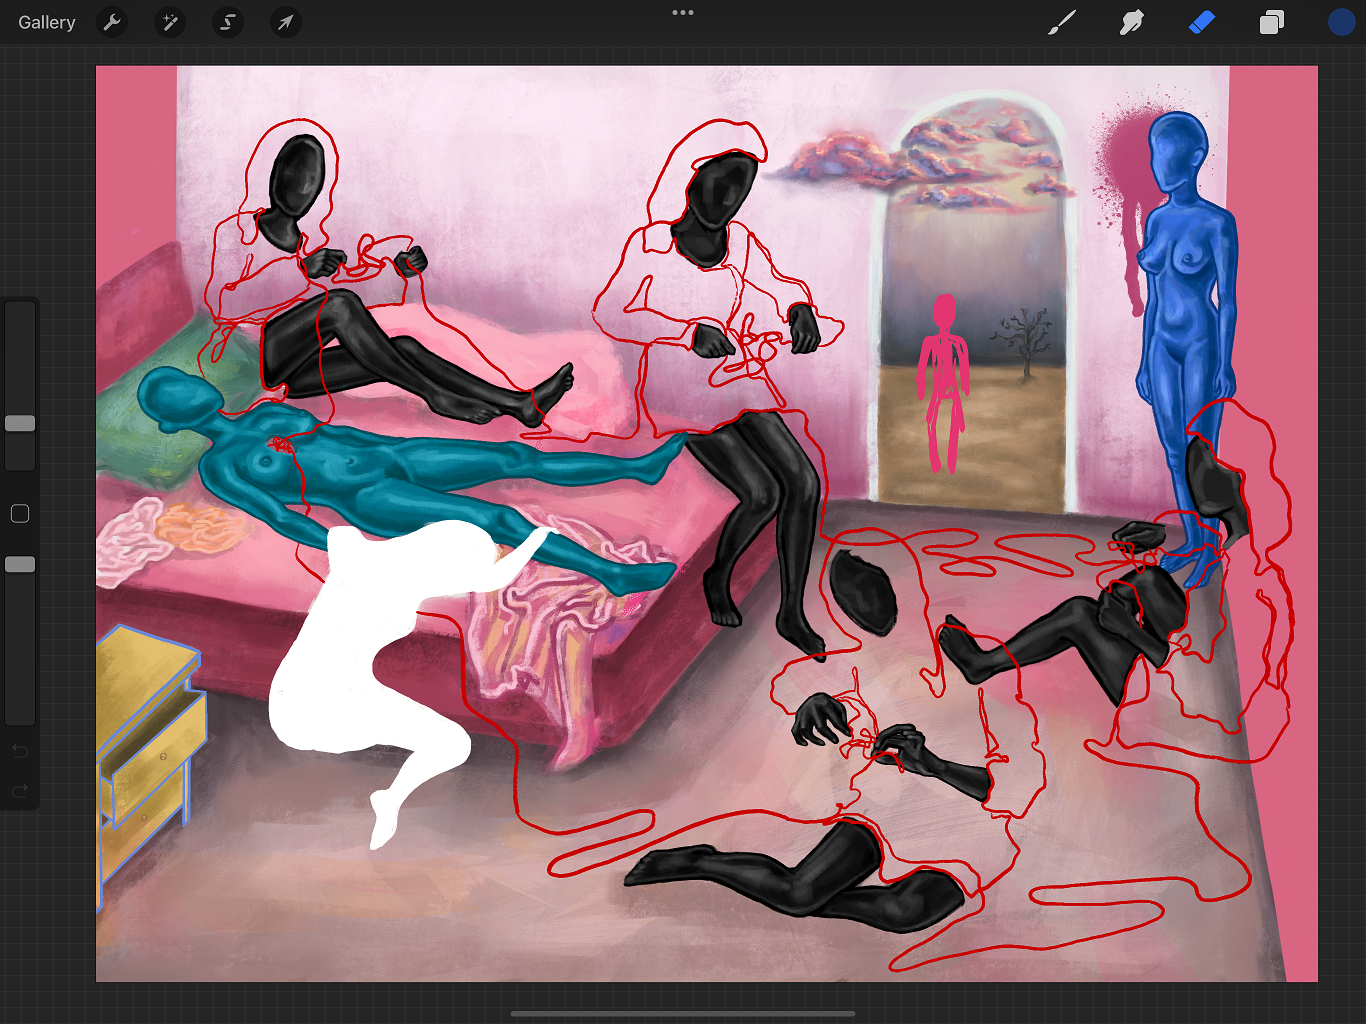Open the Gallery view
Image resolution: width=1366 pixels, height=1024 pixels.
click(47, 22)
